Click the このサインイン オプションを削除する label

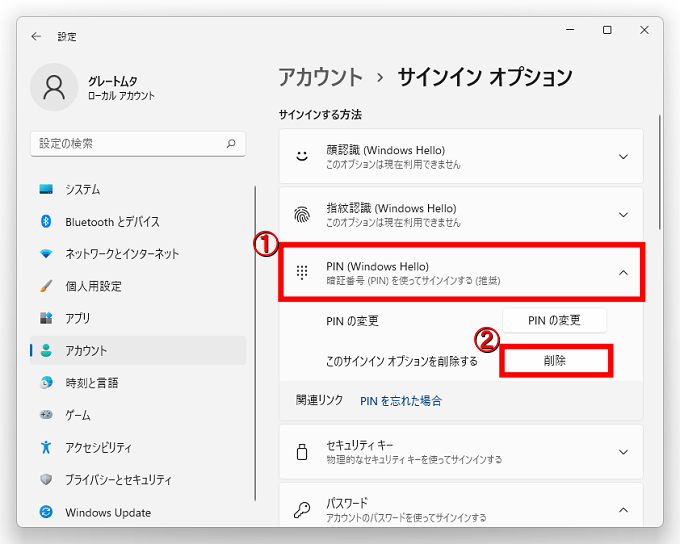[402, 361]
